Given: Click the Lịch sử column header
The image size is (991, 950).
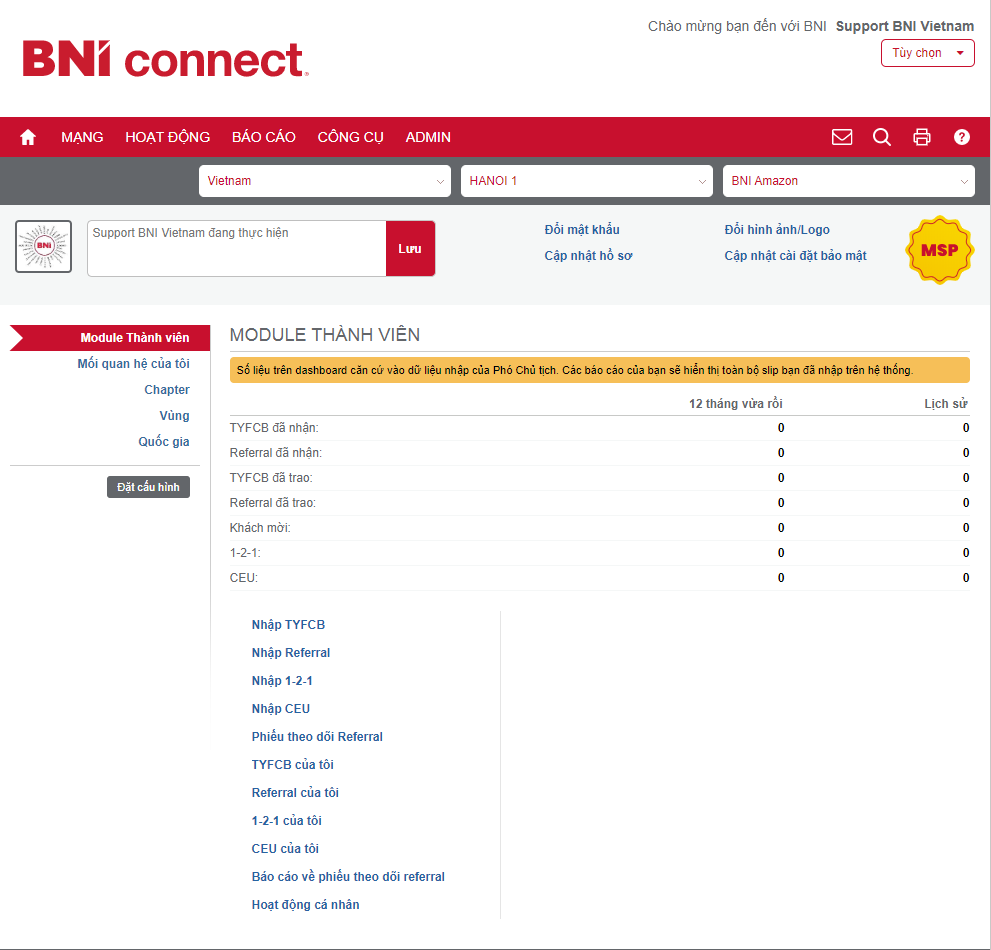Looking at the screenshot, I should click(945, 403).
